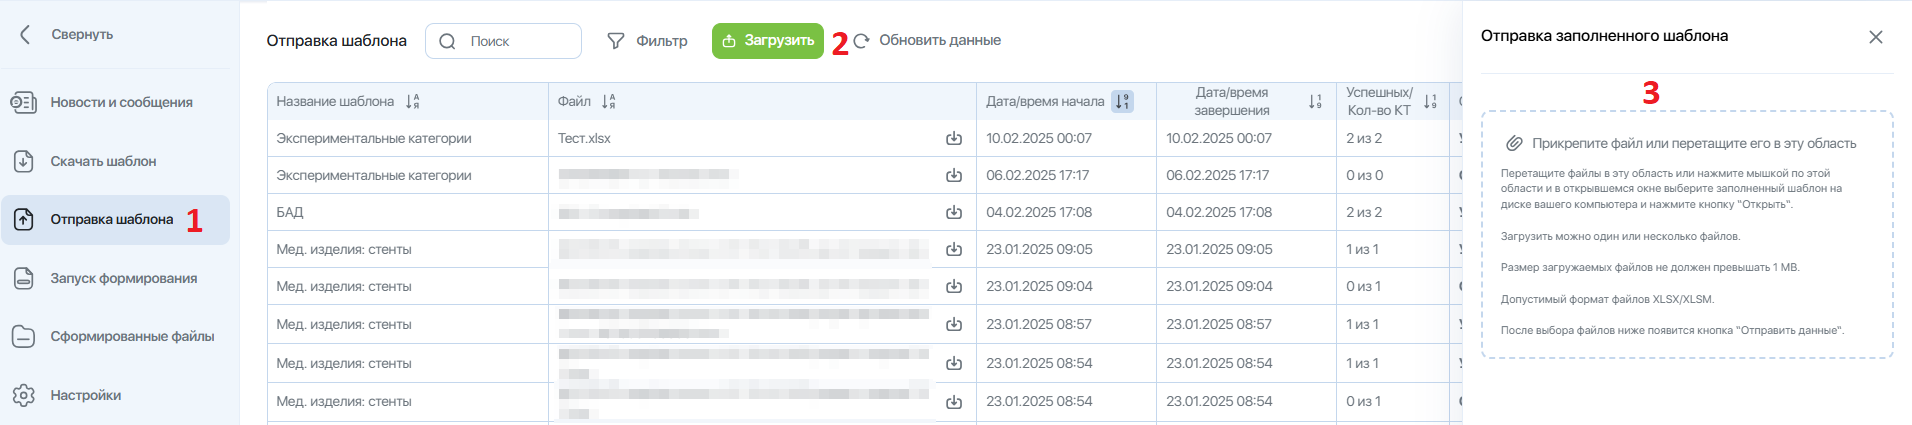The height and width of the screenshot is (425, 1912).
Task: Toggle sort on Дата/время начала
Action: (x=1123, y=101)
